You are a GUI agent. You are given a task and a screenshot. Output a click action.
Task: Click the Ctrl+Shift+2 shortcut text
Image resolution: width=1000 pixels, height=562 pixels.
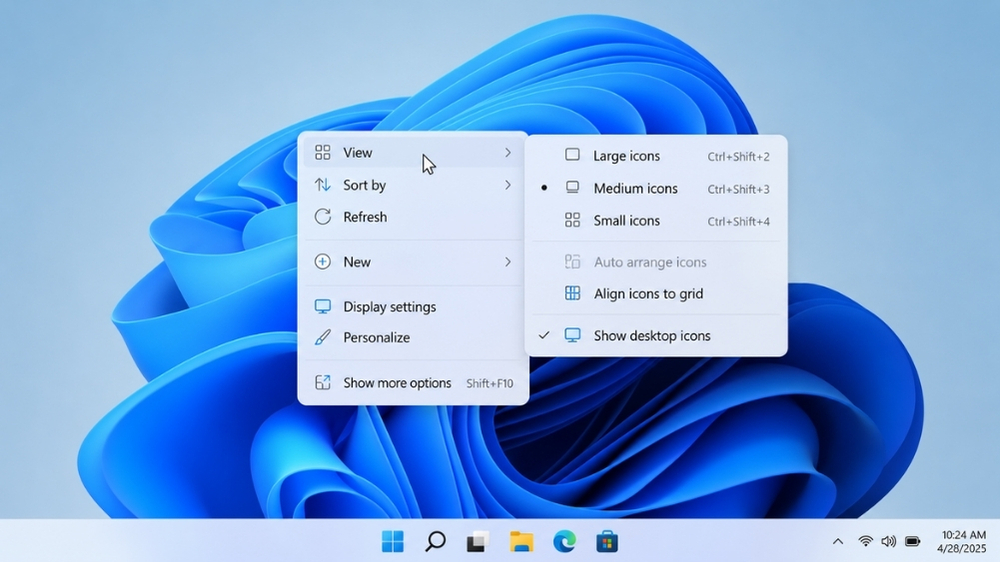coord(739,157)
